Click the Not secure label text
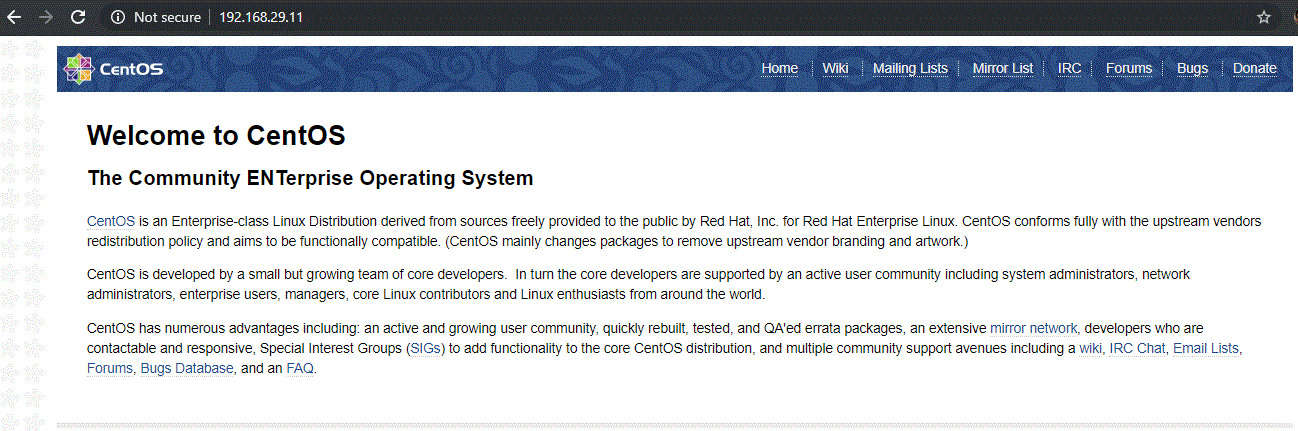 (x=167, y=17)
